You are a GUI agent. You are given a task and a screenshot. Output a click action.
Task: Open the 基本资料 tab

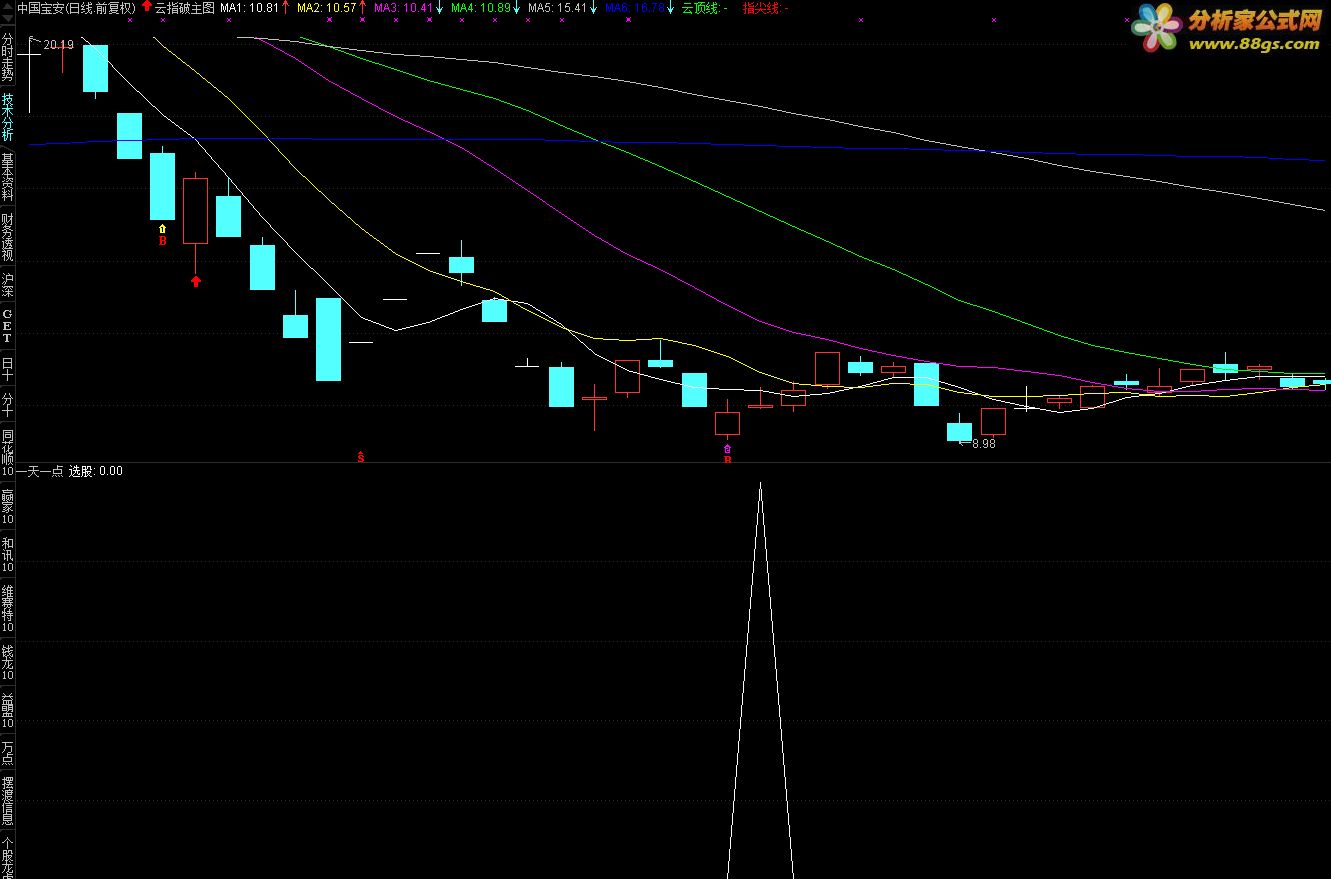(8, 178)
